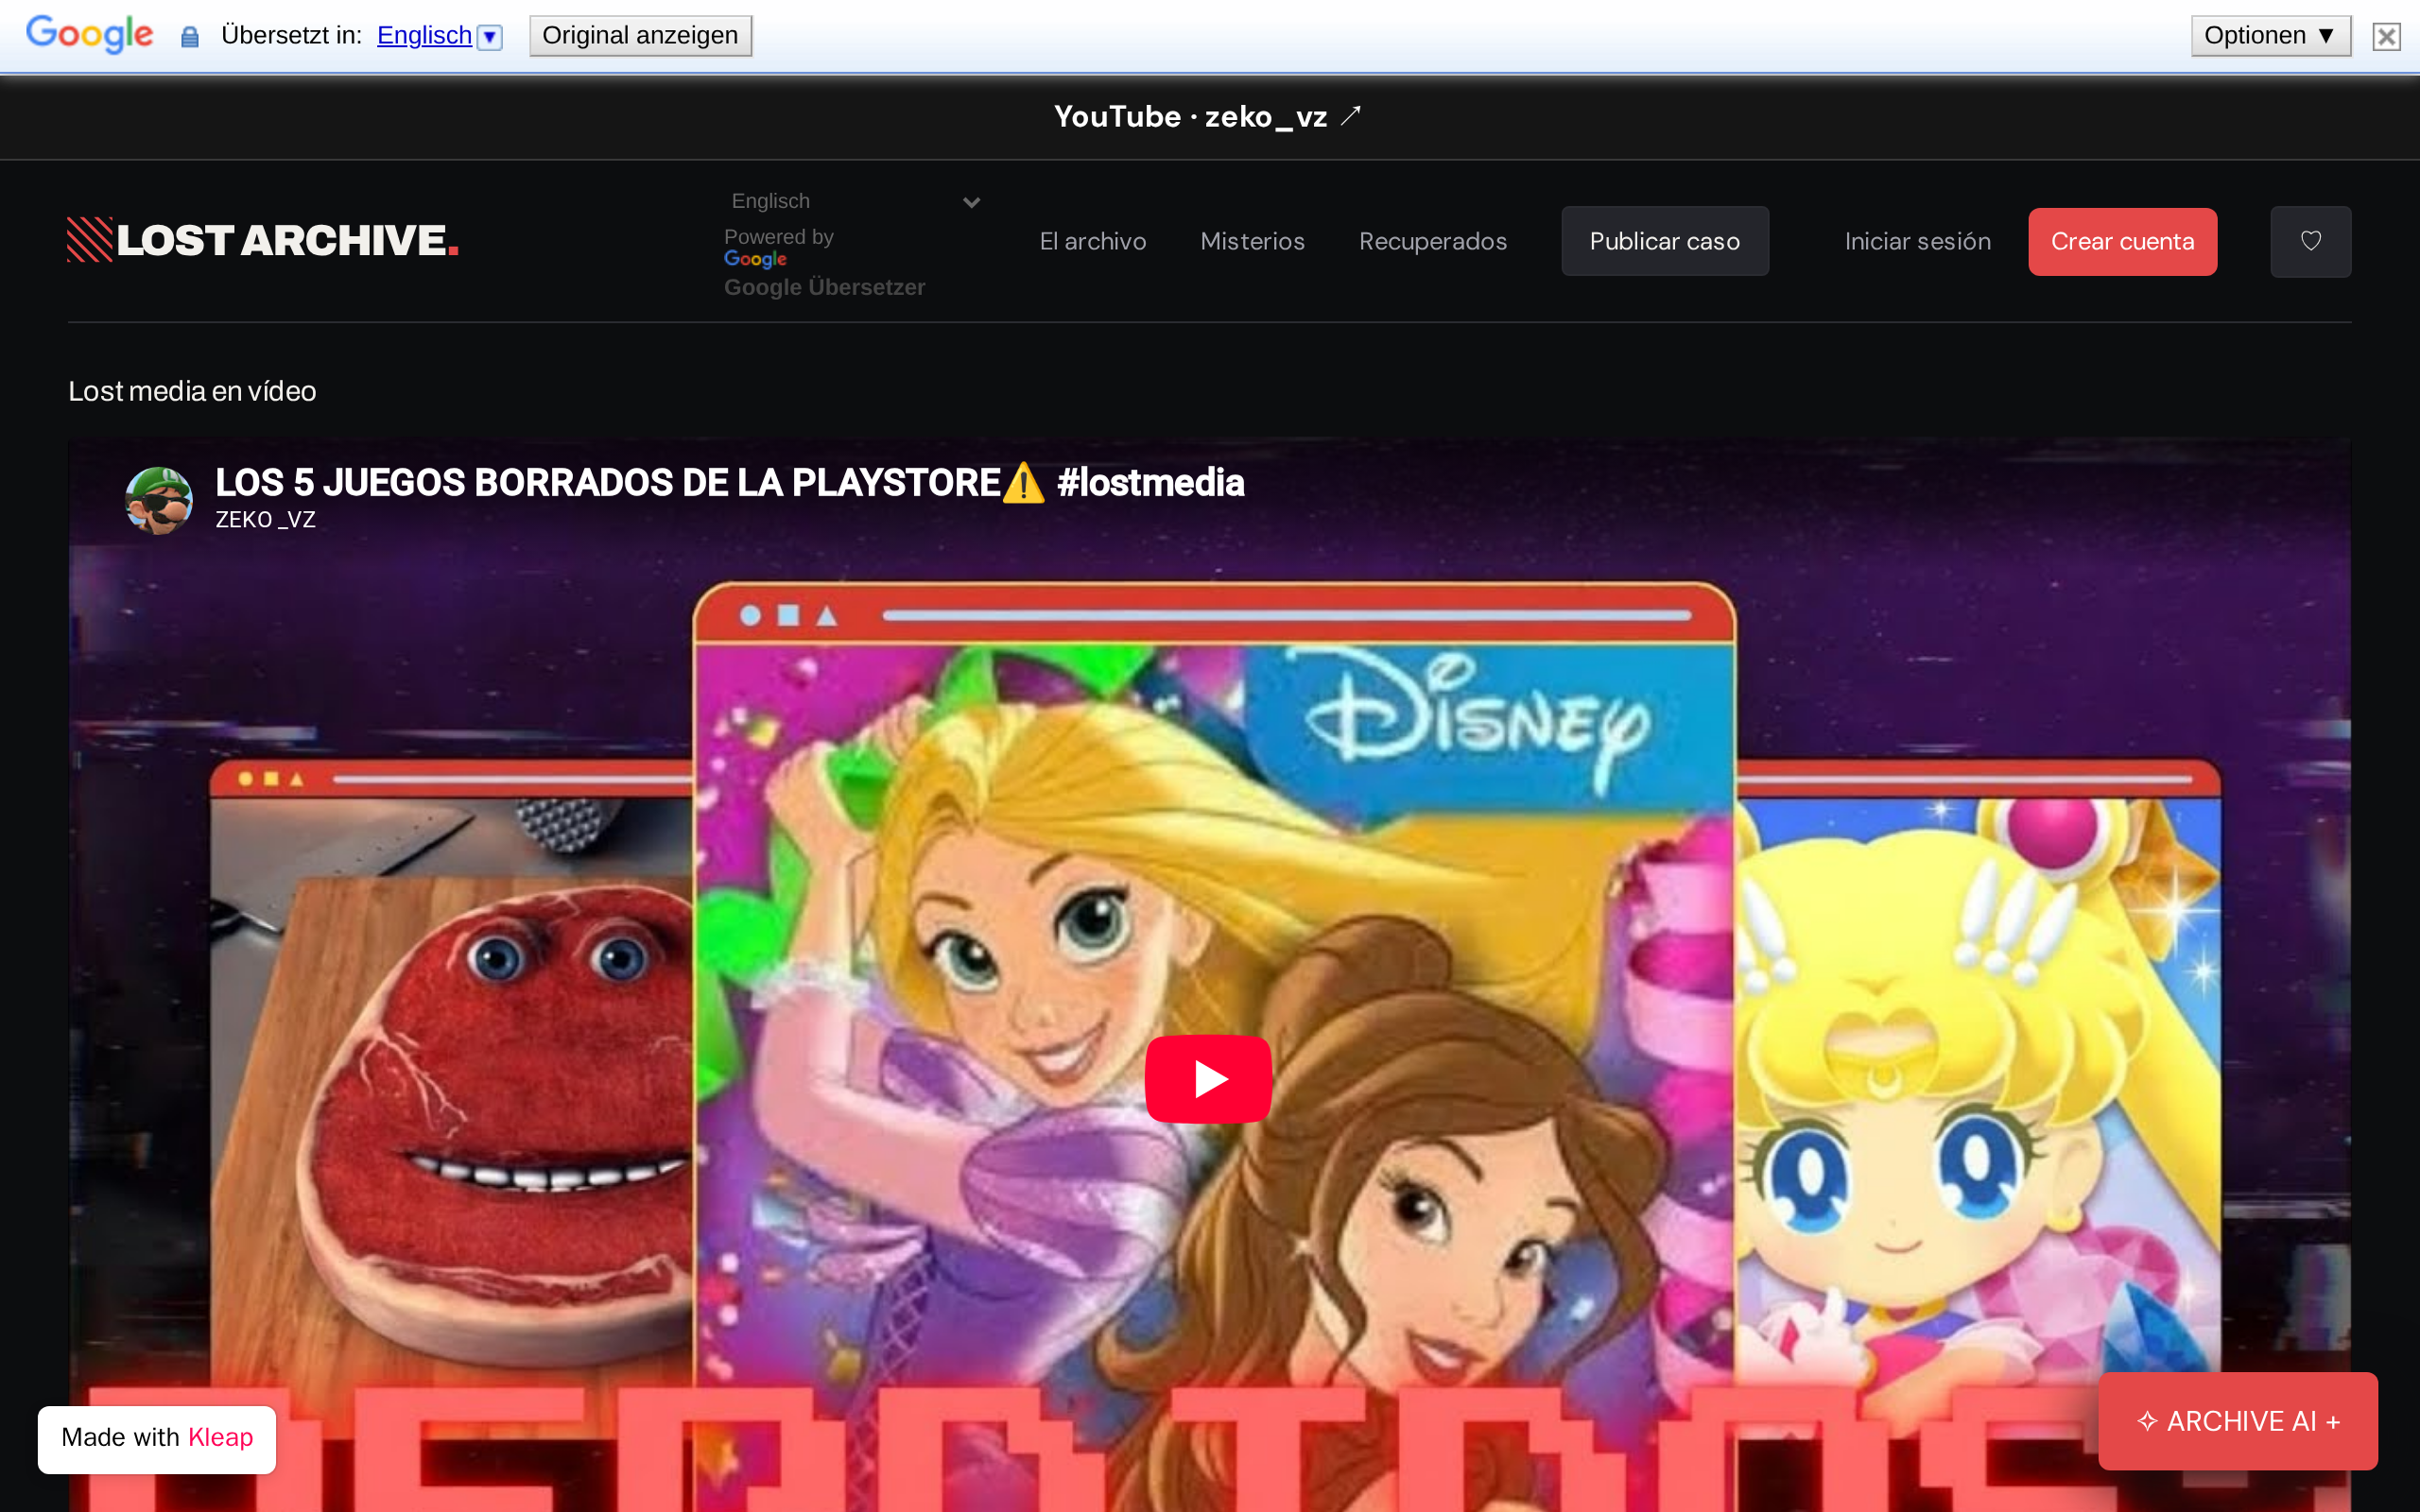2420x1512 pixels.
Task: Click the external arrow icon after zeko_vz
Action: 1351,116
